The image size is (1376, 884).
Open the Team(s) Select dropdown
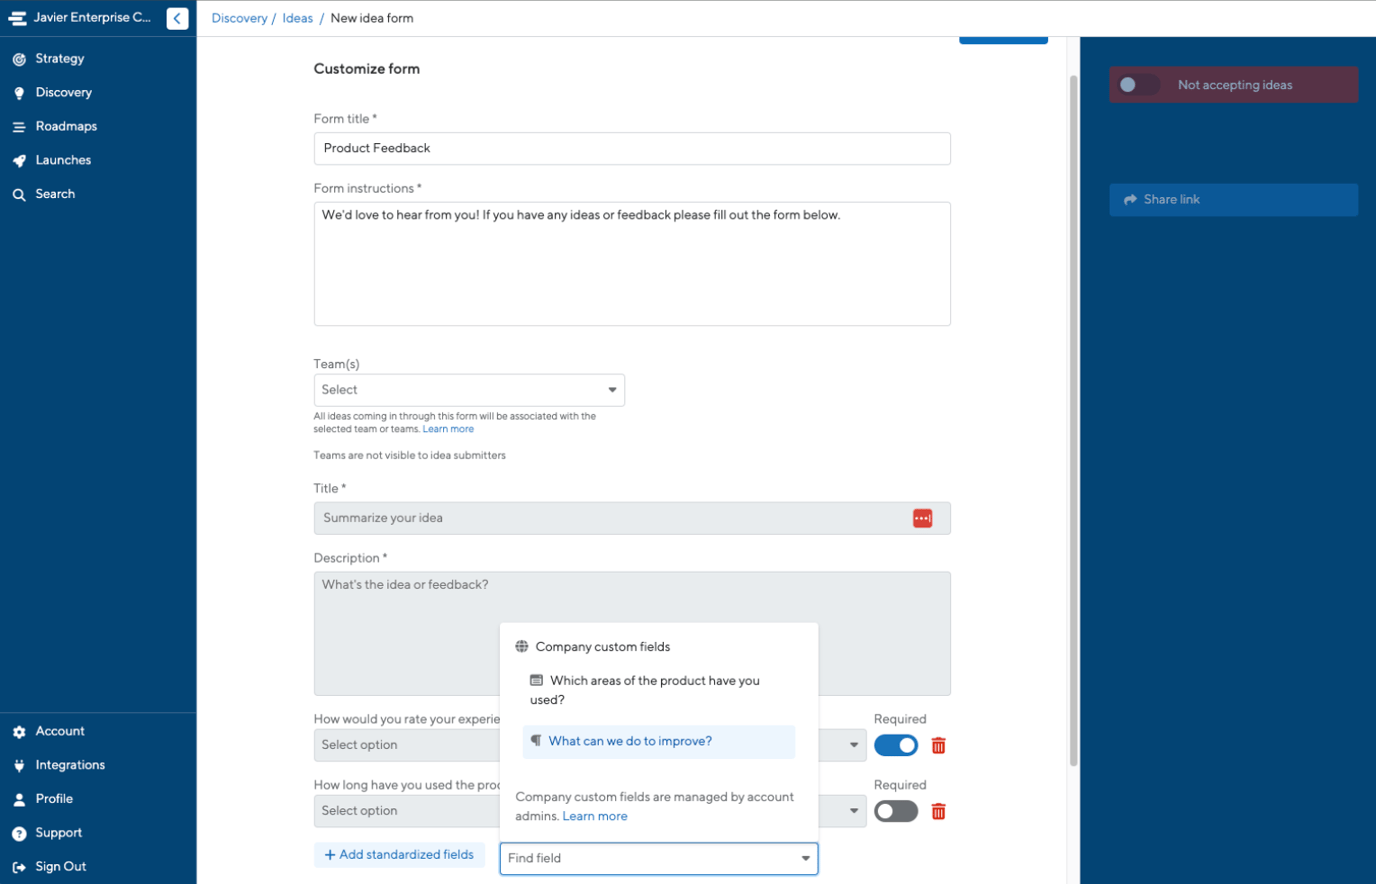pyautogui.click(x=469, y=389)
